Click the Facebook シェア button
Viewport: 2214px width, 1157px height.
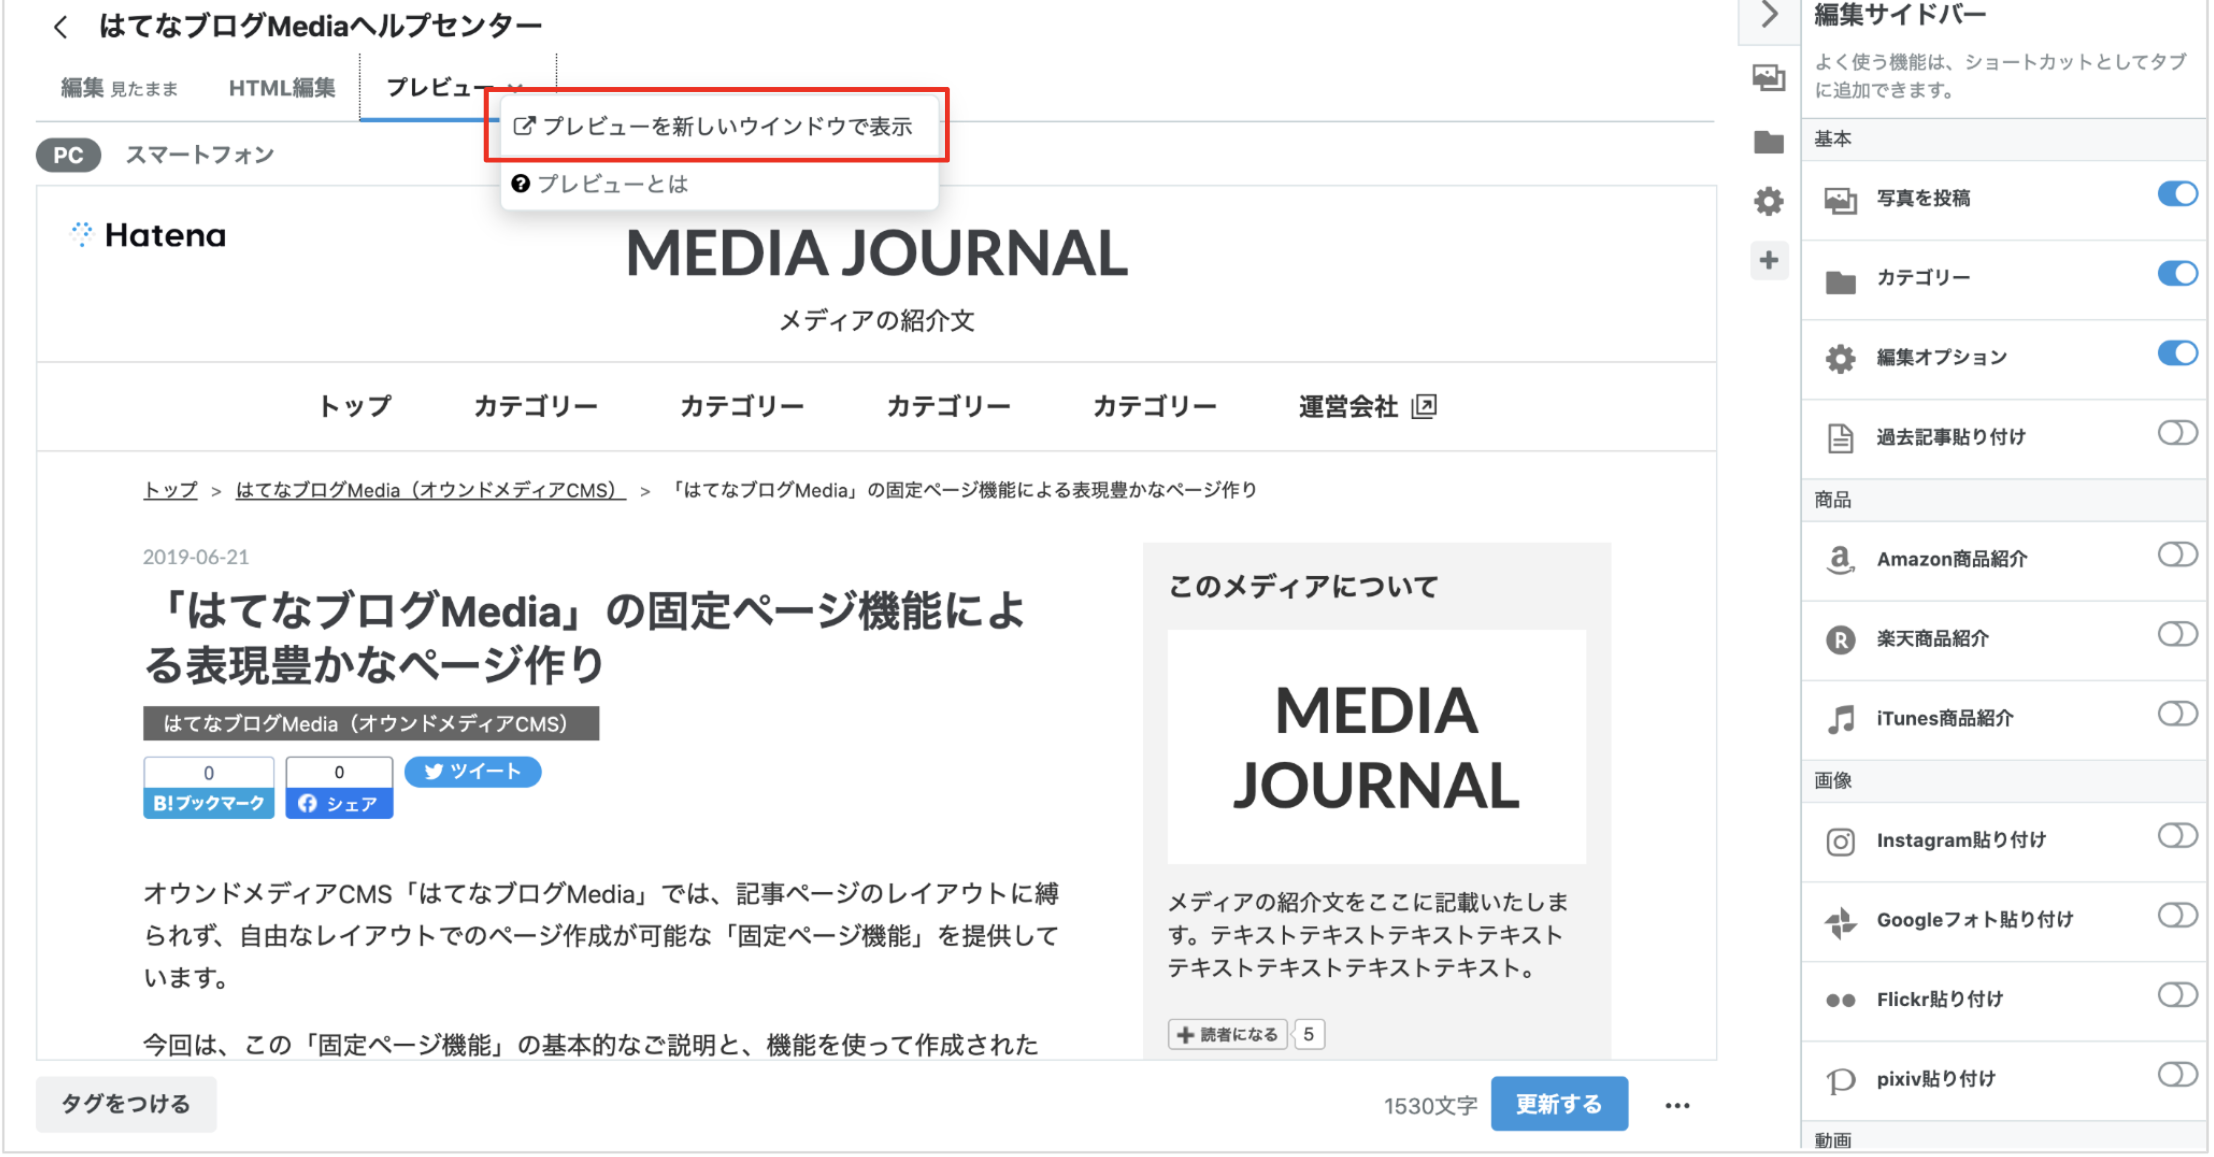pos(339,803)
